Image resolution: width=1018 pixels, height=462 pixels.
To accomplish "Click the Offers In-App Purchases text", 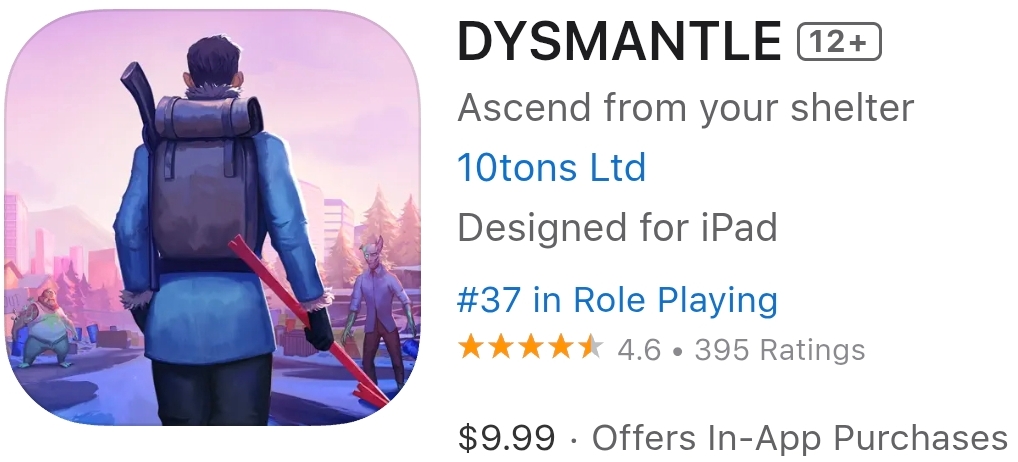I will tap(799, 437).
